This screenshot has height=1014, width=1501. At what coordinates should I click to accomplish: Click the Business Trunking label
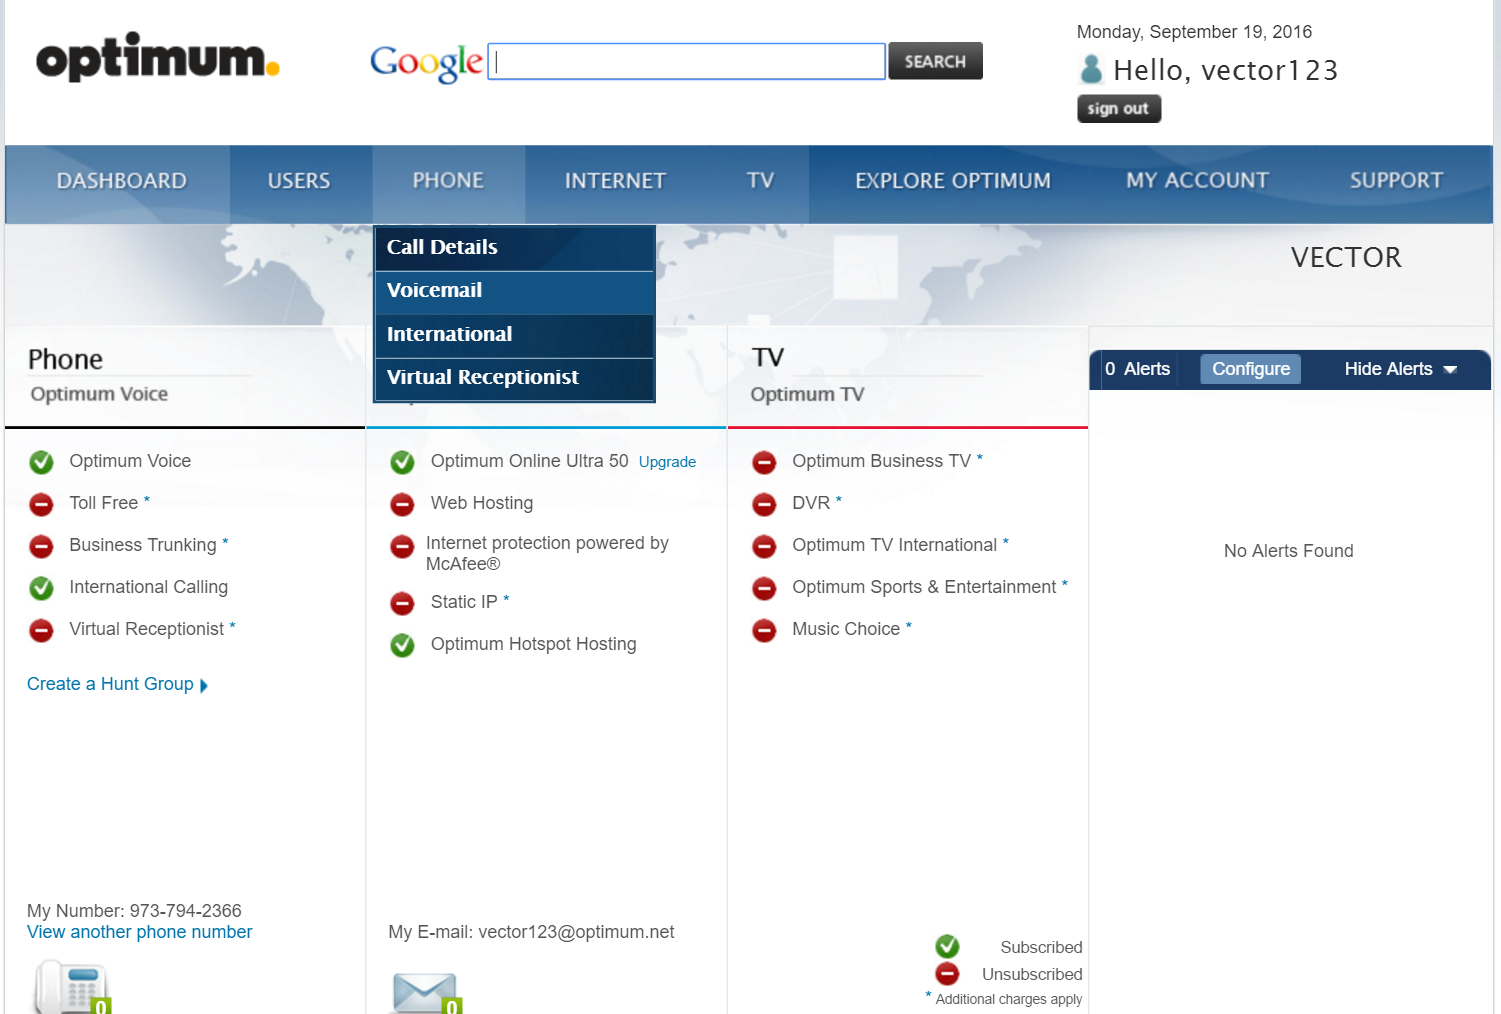[142, 545]
